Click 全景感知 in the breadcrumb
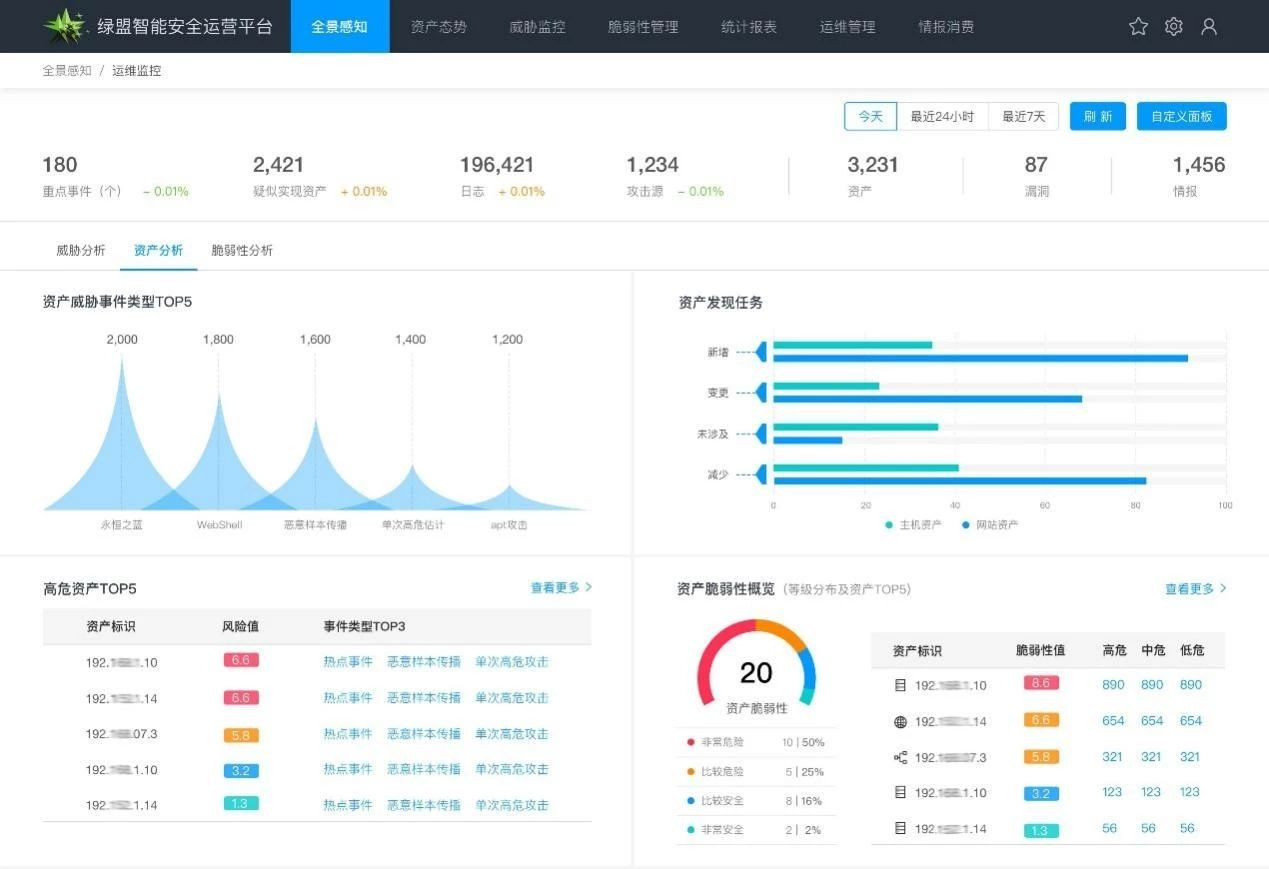1269x869 pixels. click(x=67, y=71)
